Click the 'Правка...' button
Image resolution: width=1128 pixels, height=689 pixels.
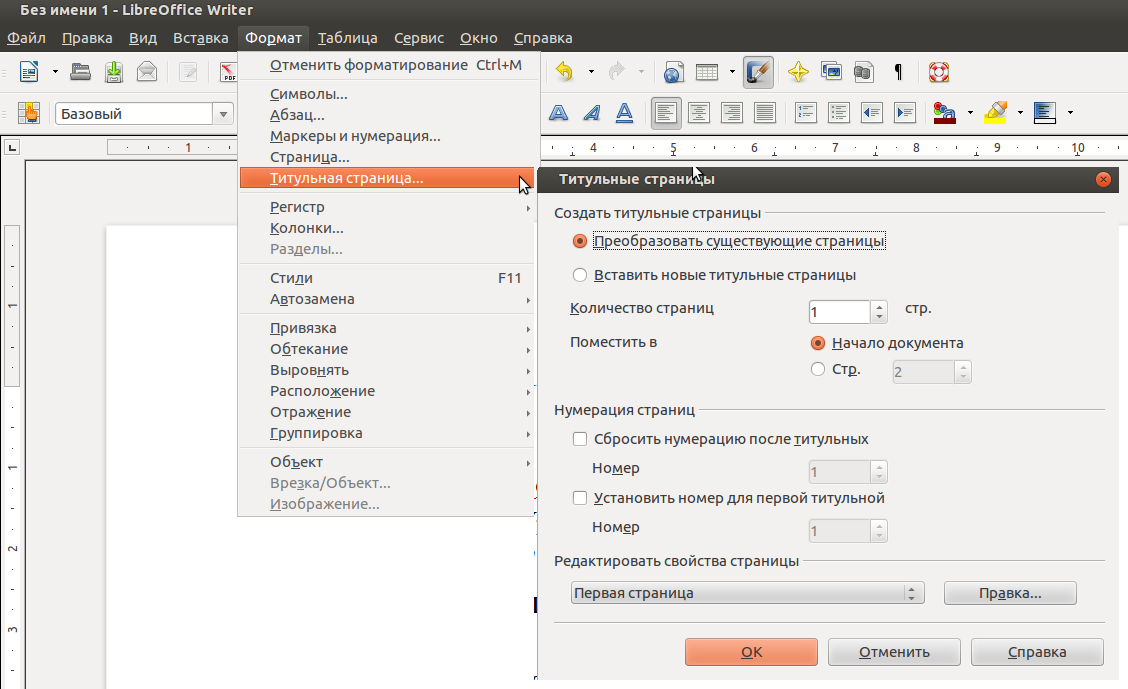coord(1010,593)
